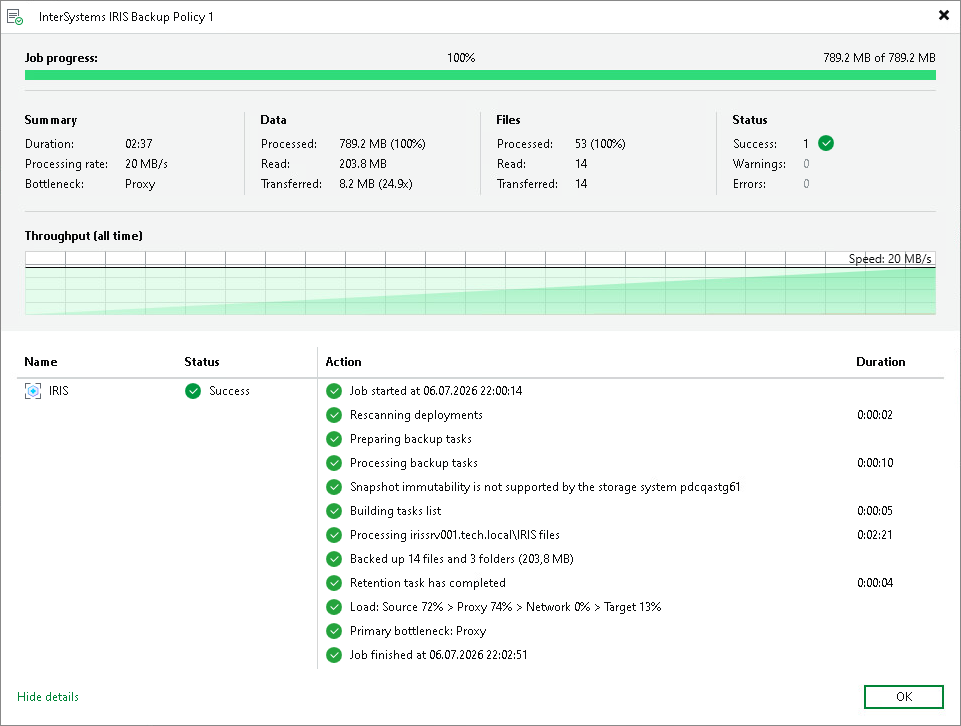Click the check icon beside 'Preparing backup tasks'

[334, 439]
